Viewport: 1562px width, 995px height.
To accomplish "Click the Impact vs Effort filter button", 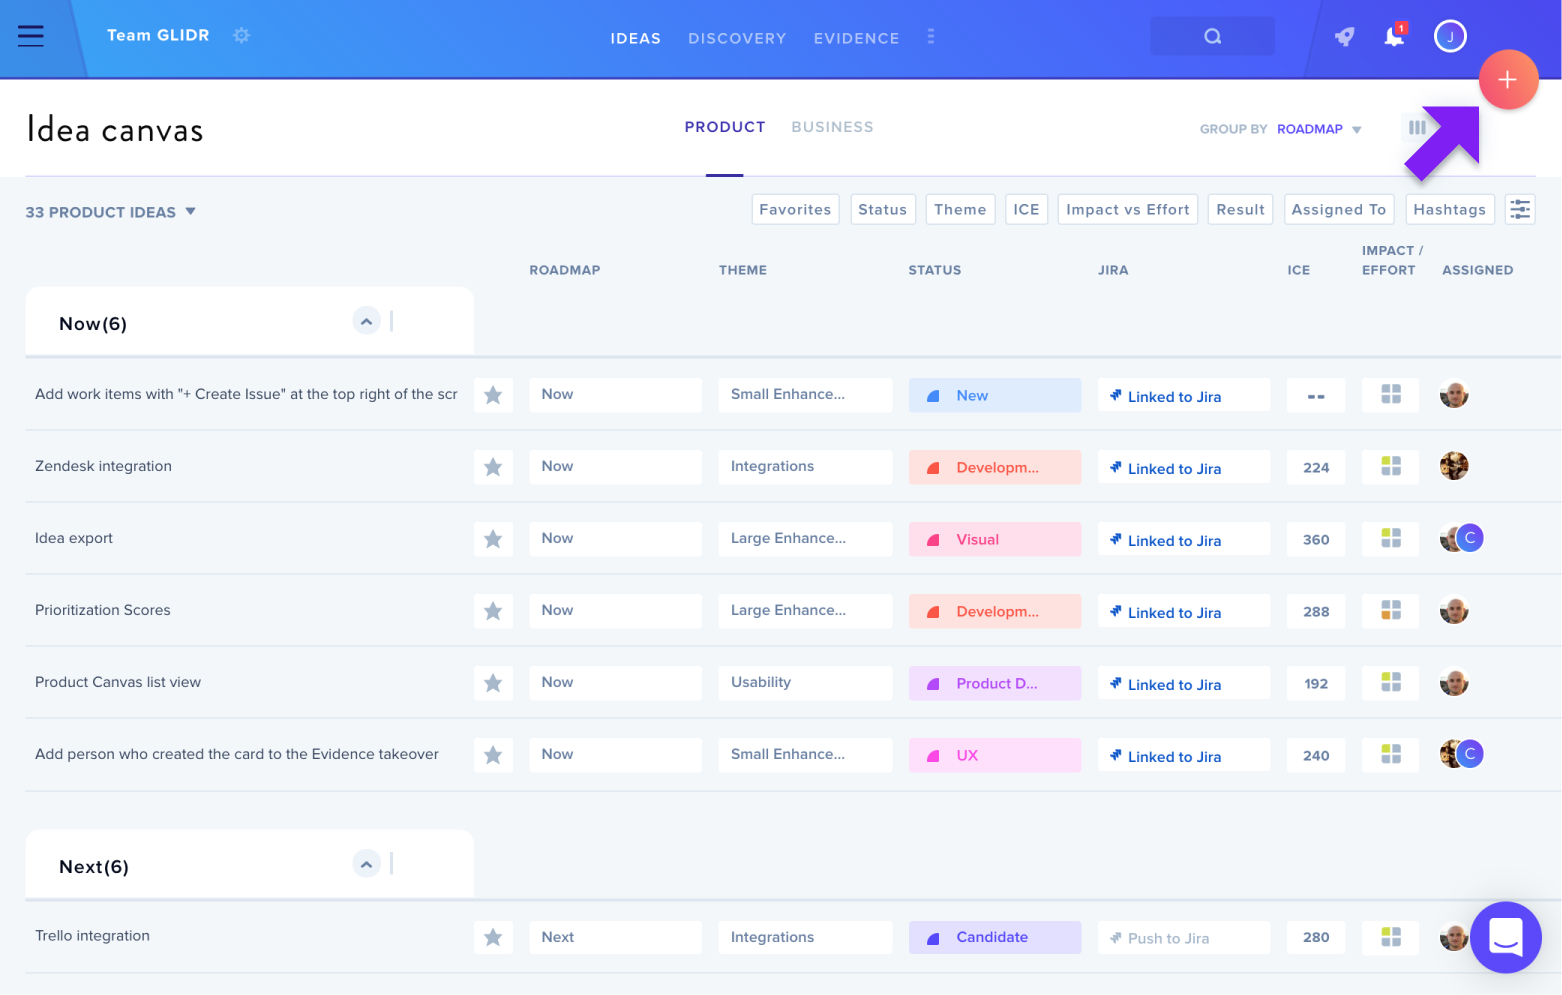I will [x=1127, y=210].
